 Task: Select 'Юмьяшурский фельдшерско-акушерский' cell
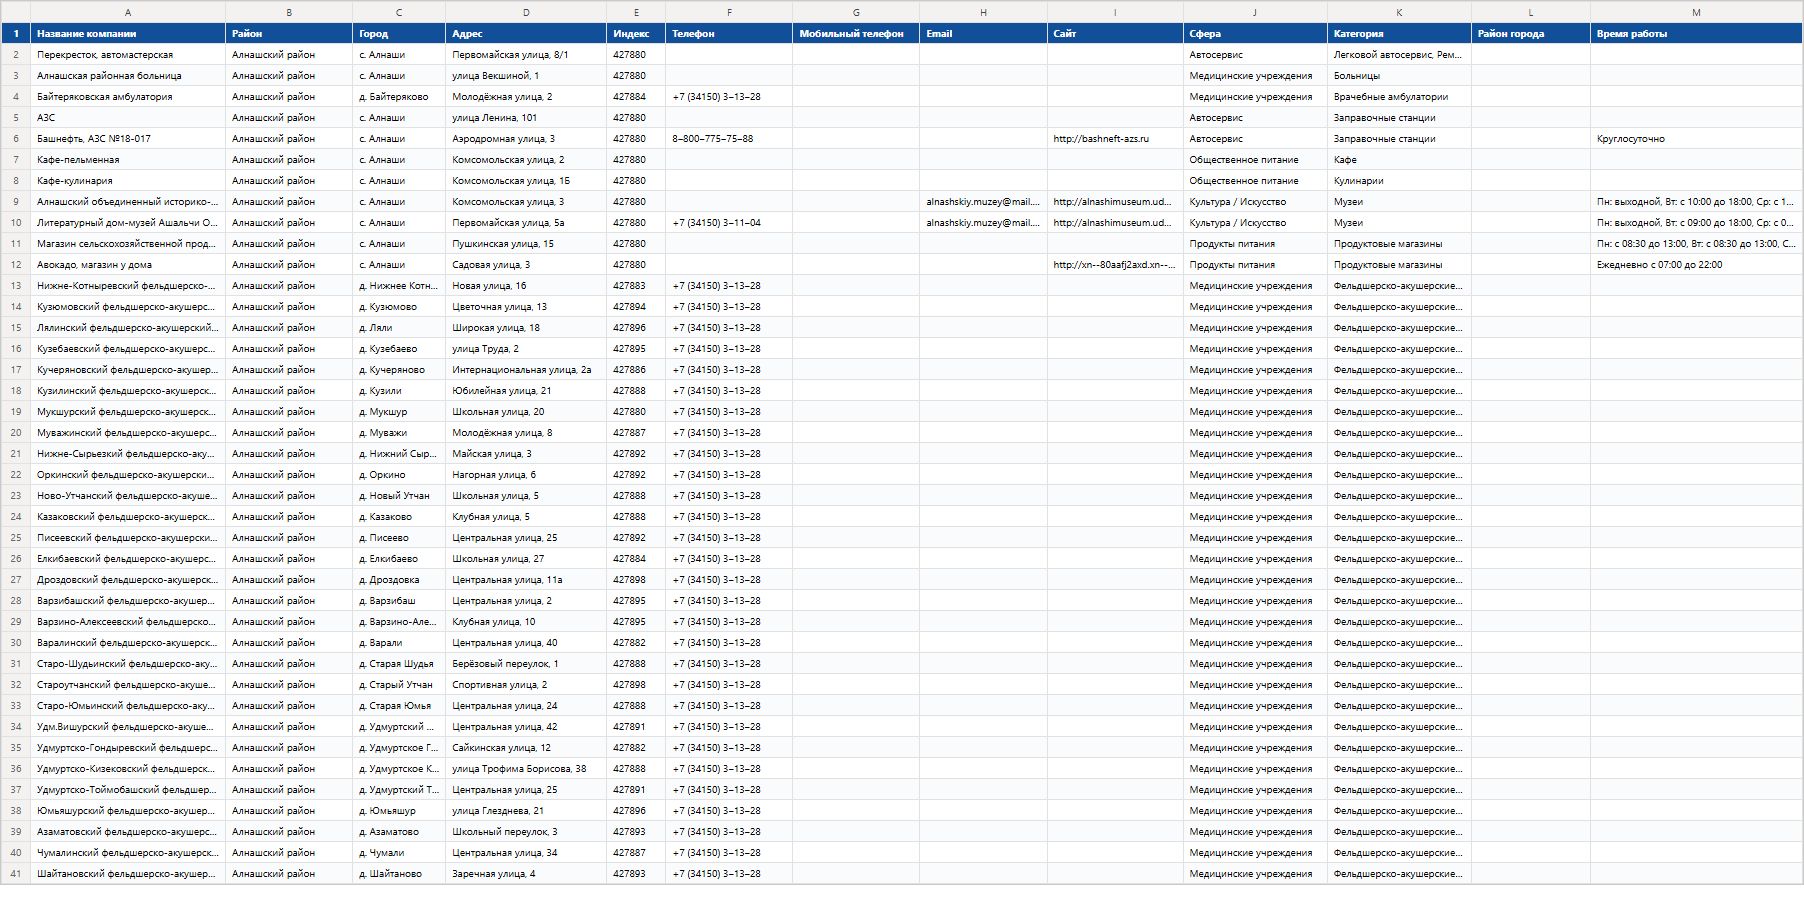[x=128, y=811]
